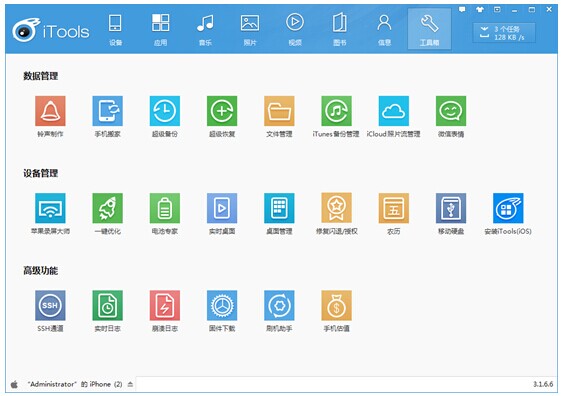Open the phone valuation money bag icon
This screenshot has height=396, width=562.
336,305
